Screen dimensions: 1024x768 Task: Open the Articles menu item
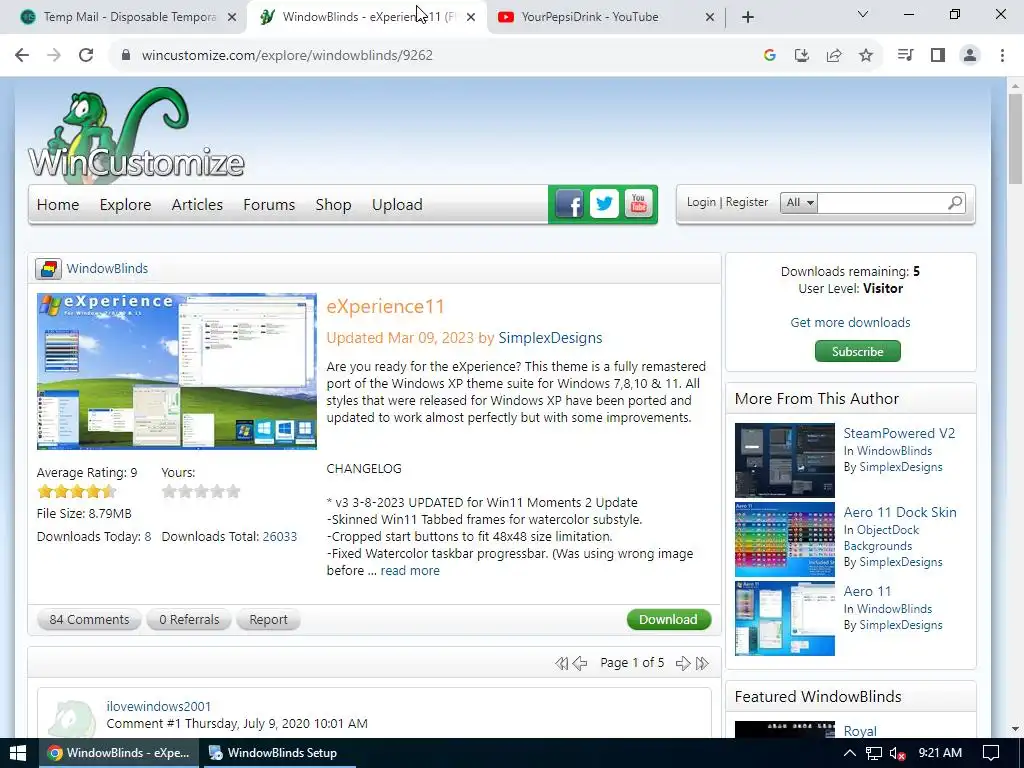click(x=197, y=204)
